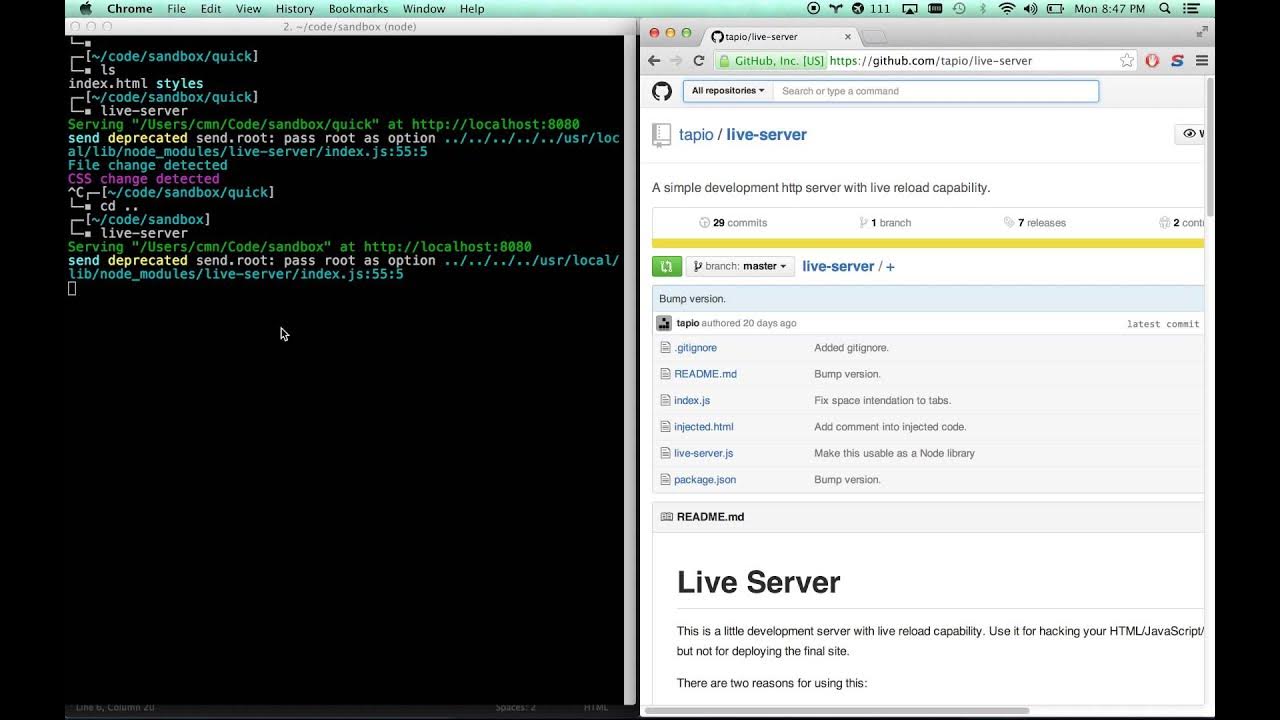This screenshot has height=720, width=1280.
Task: Open the Edit menu
Action: click(211, 8)
